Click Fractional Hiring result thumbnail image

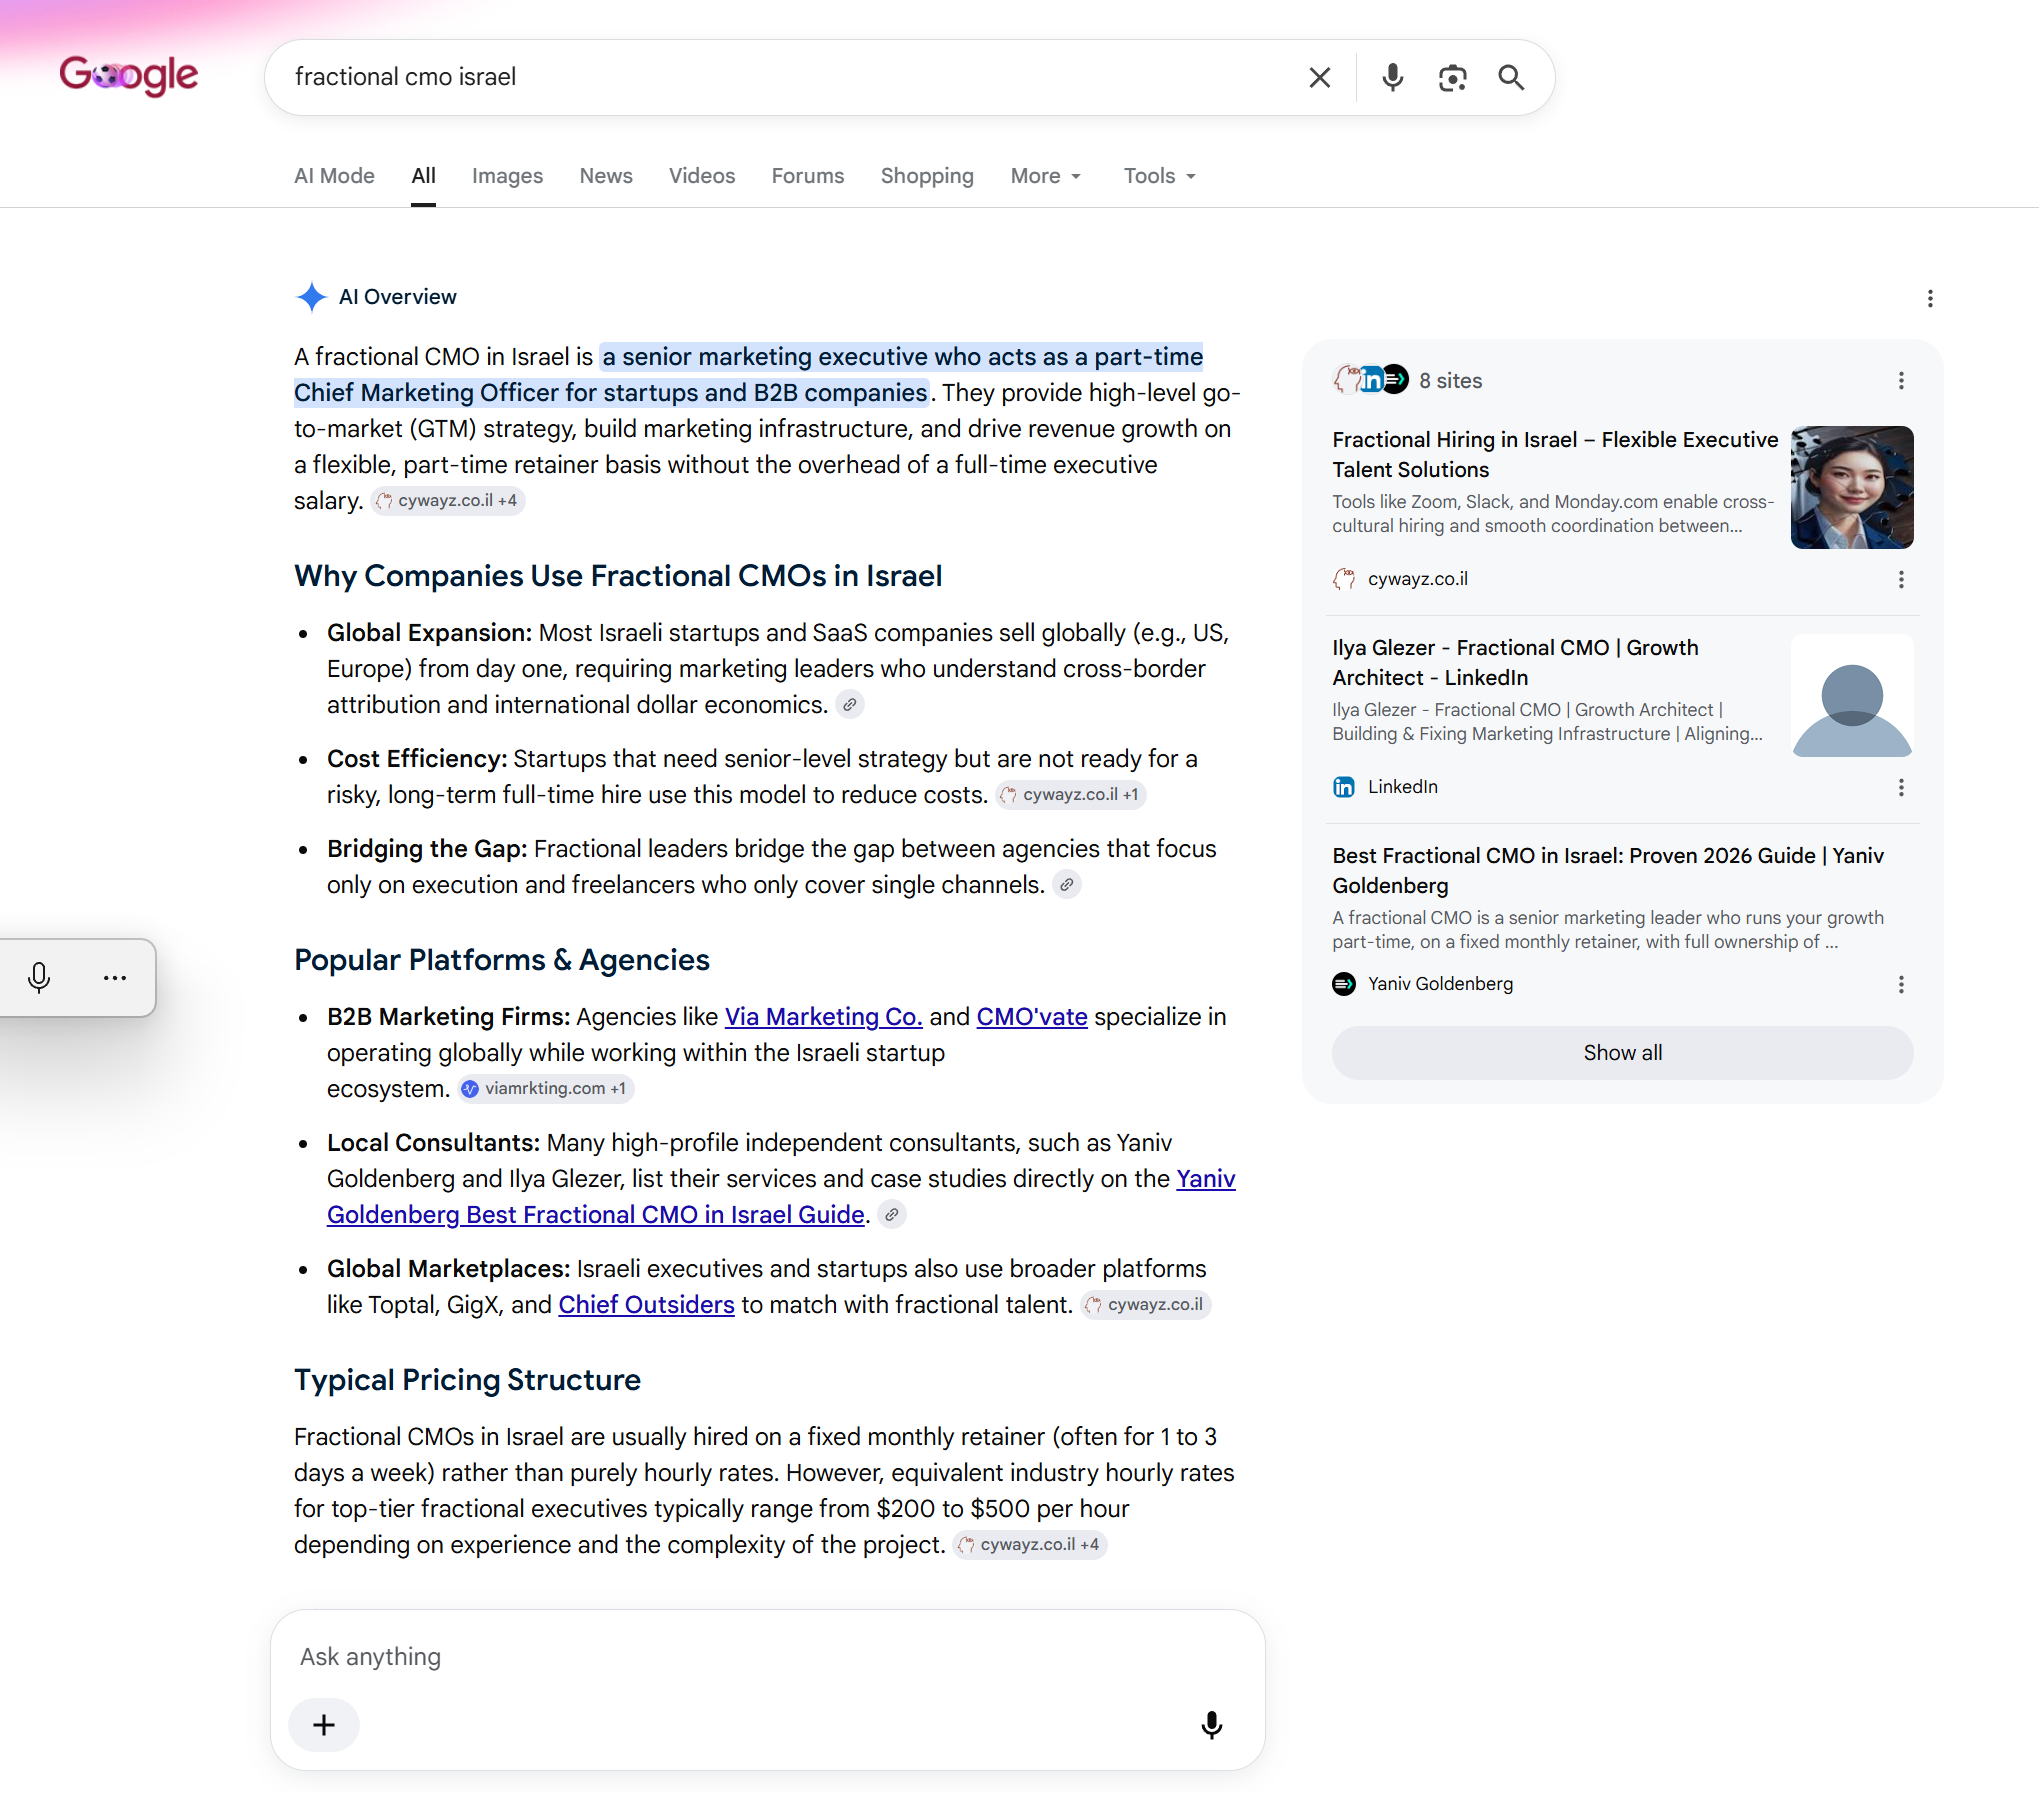click(x=1852, y=487)
